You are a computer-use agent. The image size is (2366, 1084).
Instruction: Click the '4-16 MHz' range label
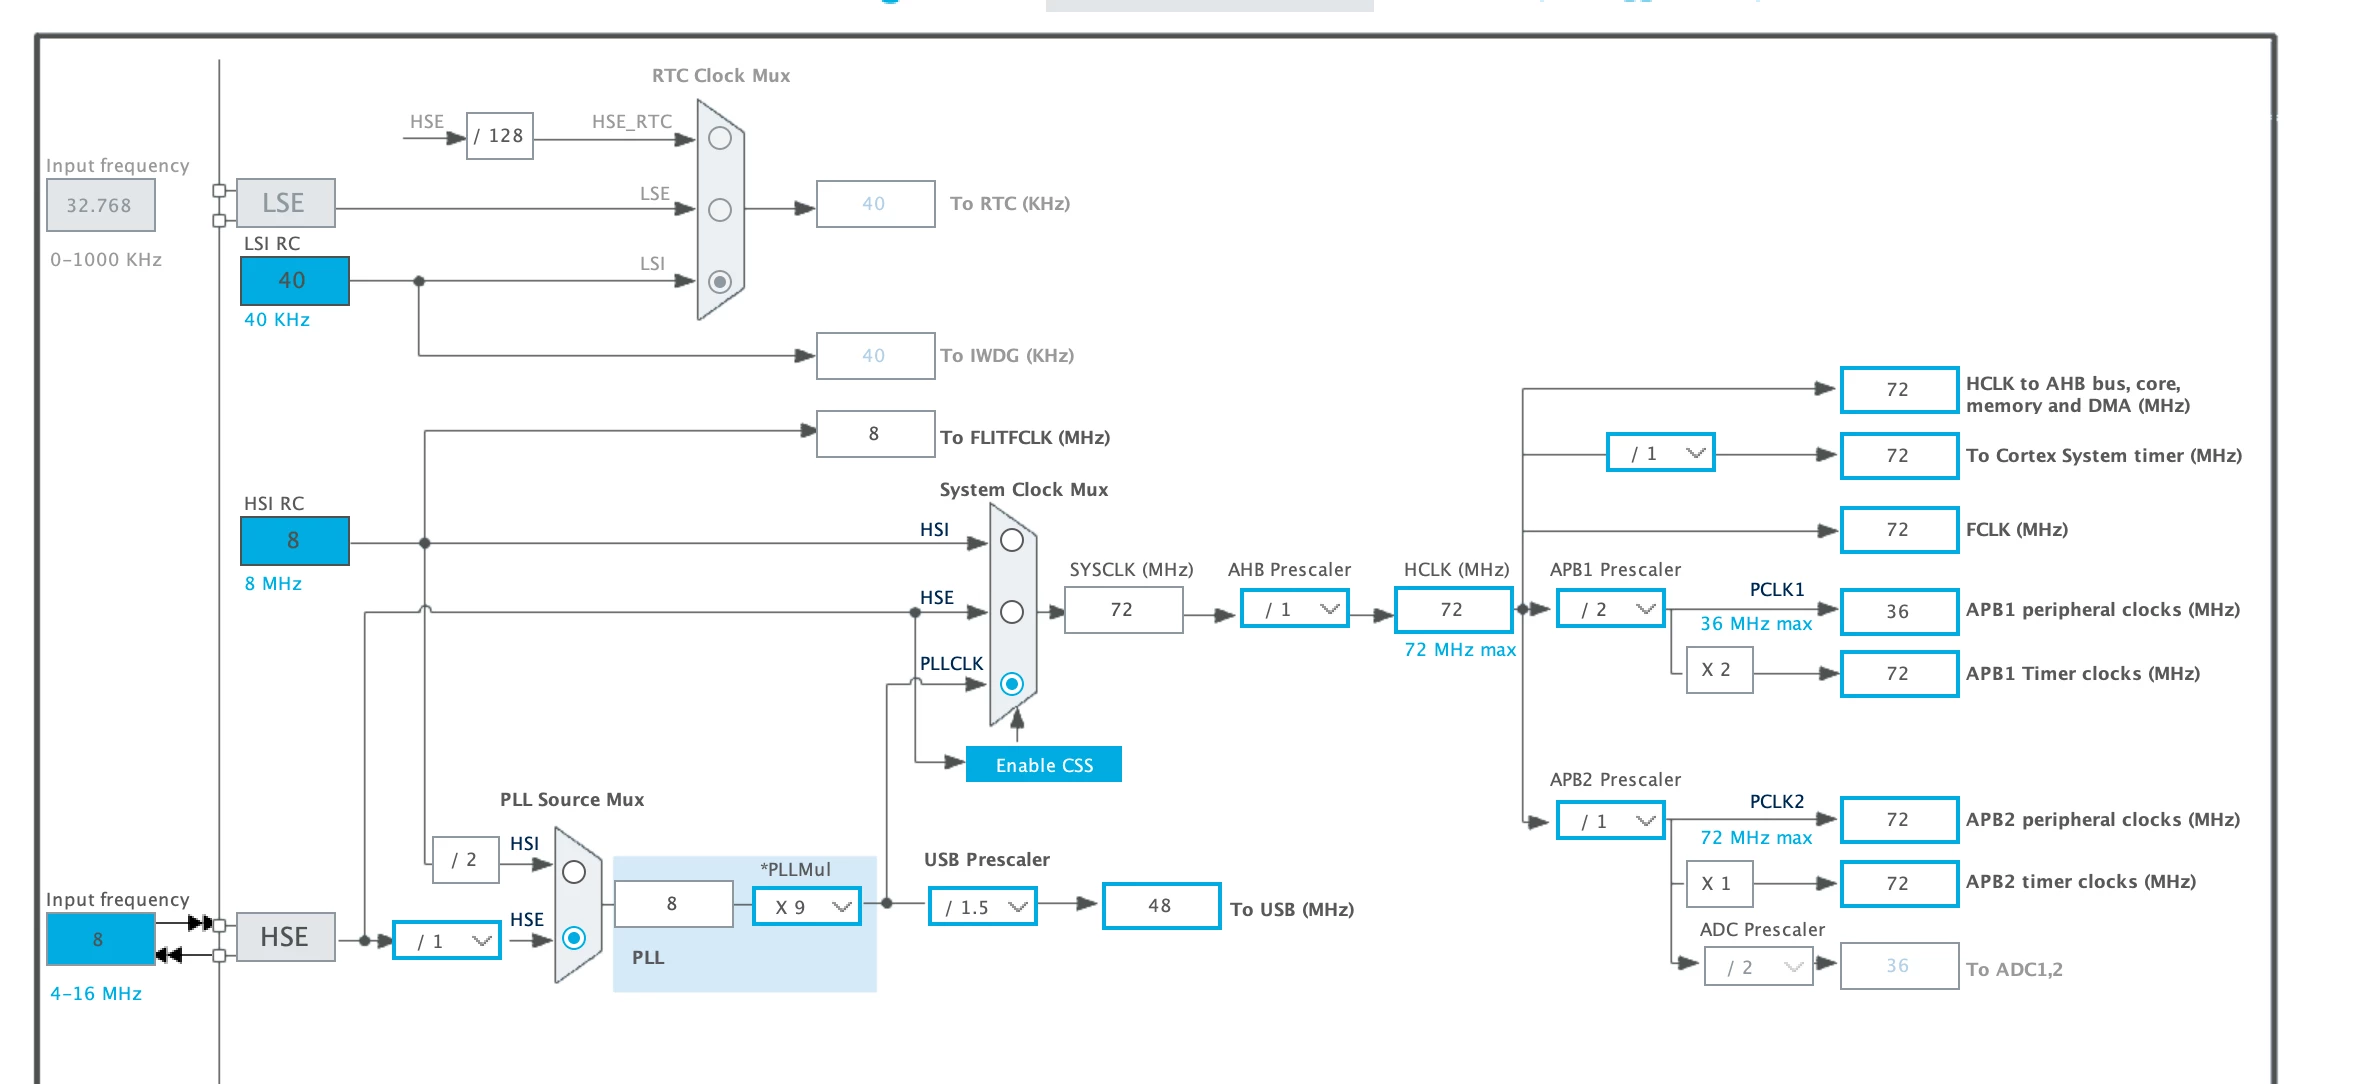tap(96, 993)
